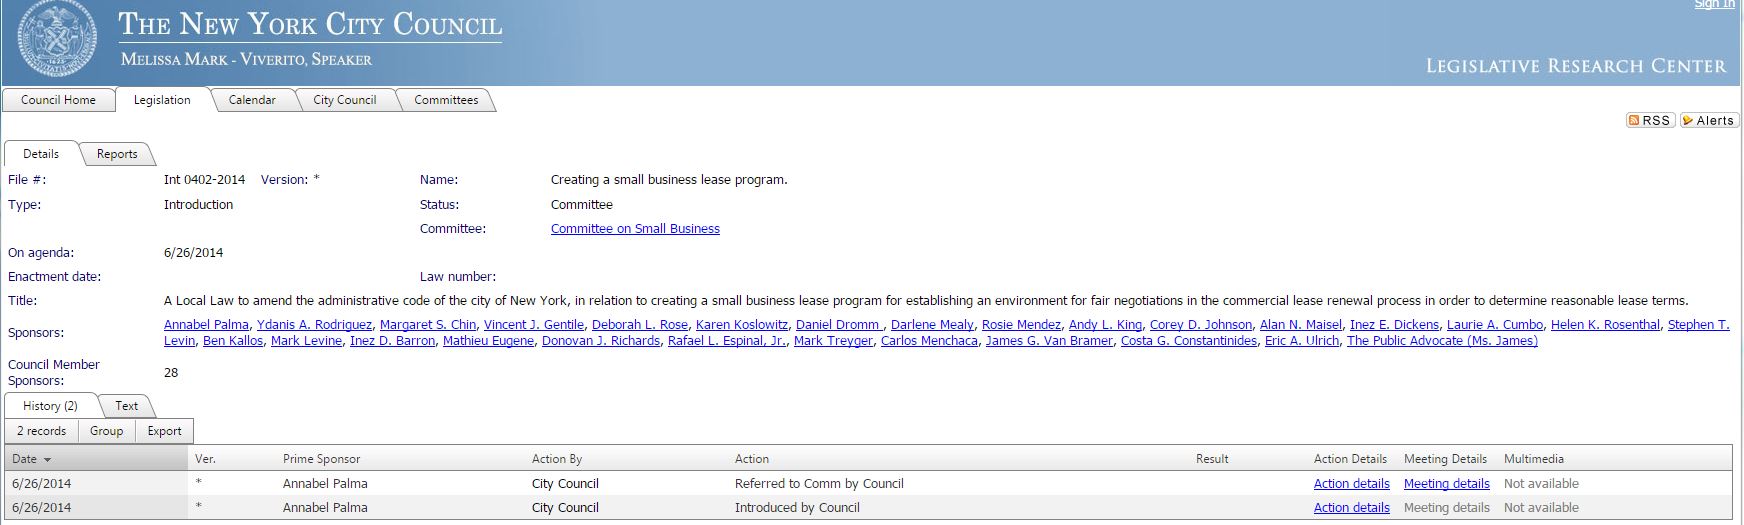The height and width of the screenshot is (525, 1744).
Task: Open sponsor Daniel Dromm link
Action: (838, 325)
